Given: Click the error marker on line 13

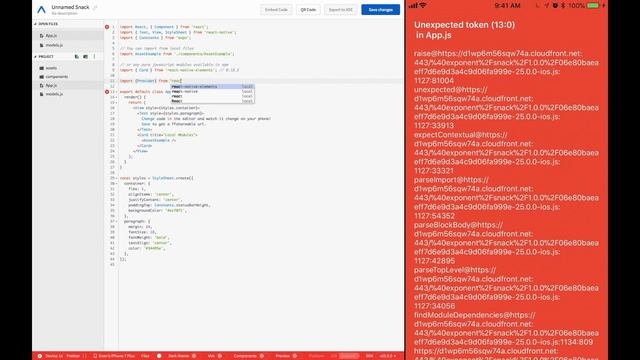Looking at the screenshot, I should 107,92.
